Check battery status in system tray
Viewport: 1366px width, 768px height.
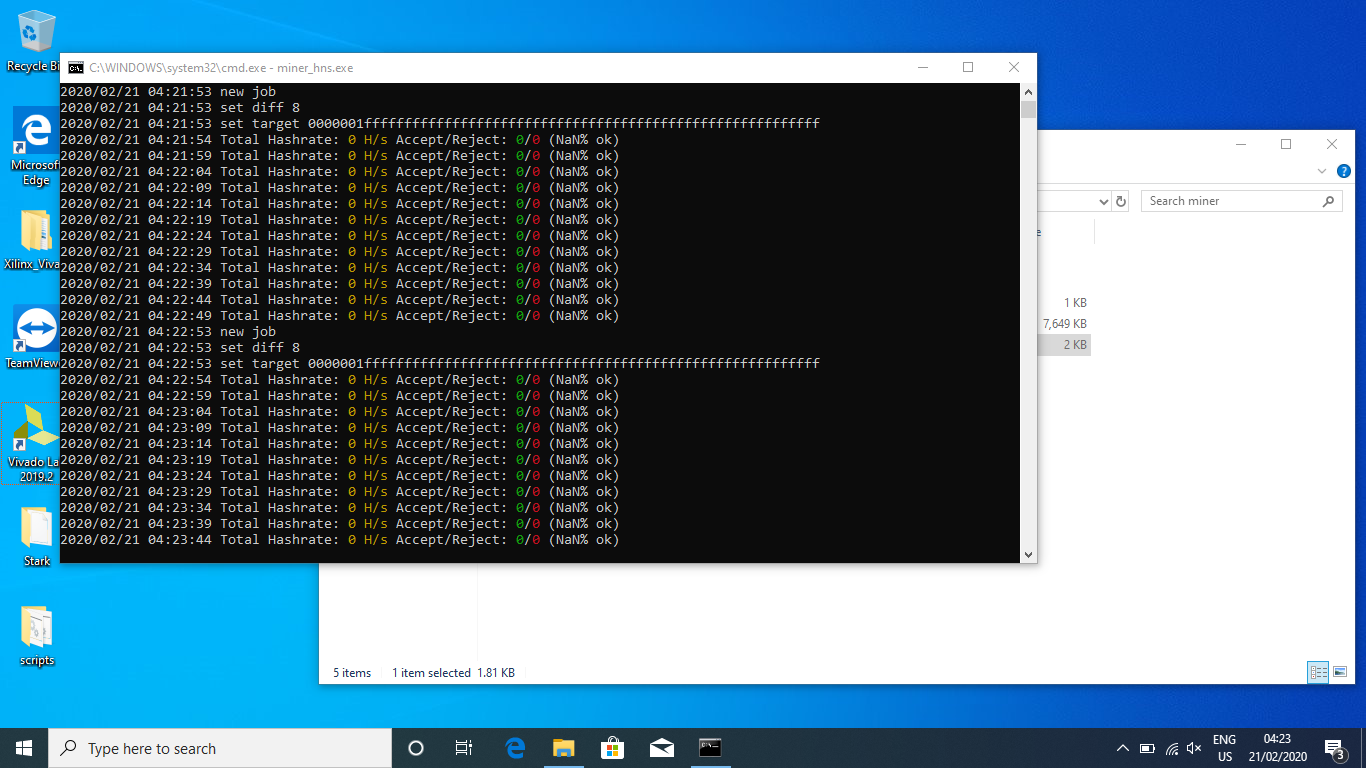point(1147,748)
